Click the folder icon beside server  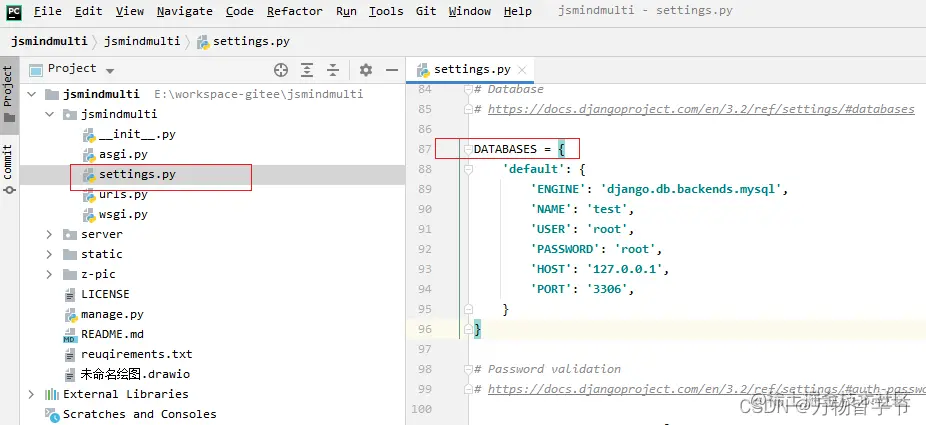point(70,234)
